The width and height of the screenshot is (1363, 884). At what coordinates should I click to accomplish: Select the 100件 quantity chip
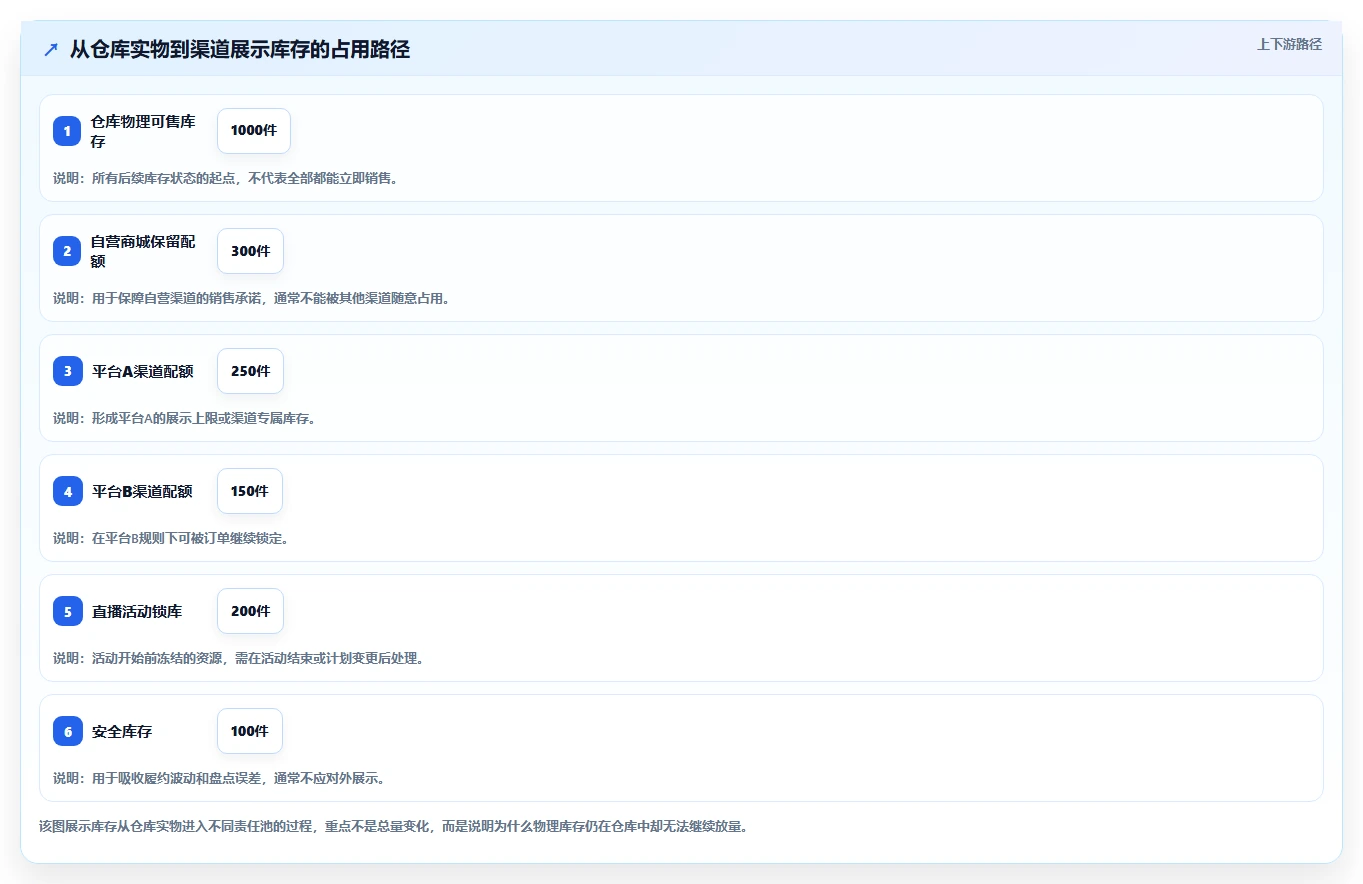tap(250, 731)
